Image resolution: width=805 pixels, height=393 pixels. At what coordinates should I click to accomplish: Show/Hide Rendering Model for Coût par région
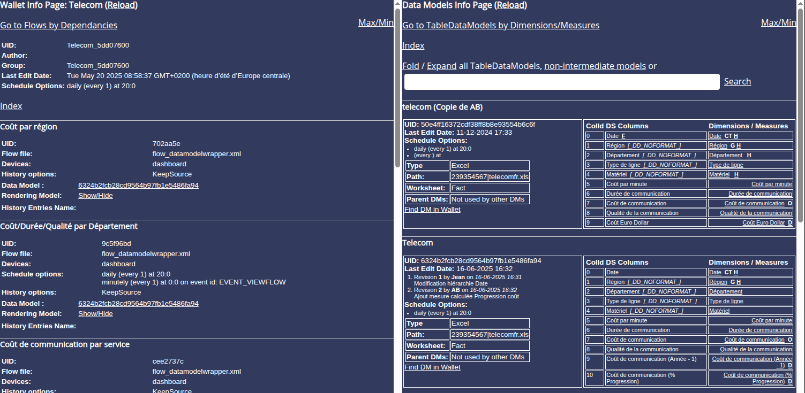95,196
